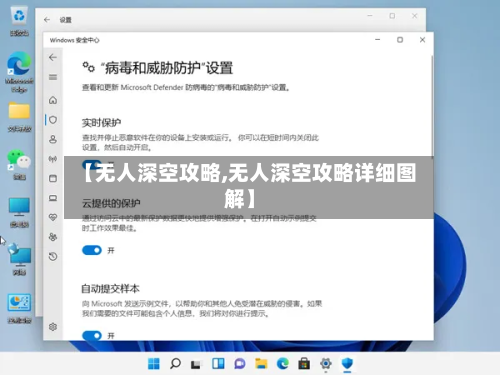Select the Virus & threat protection shield icon
The image size is (500, 375).
[x=53, y=120]
